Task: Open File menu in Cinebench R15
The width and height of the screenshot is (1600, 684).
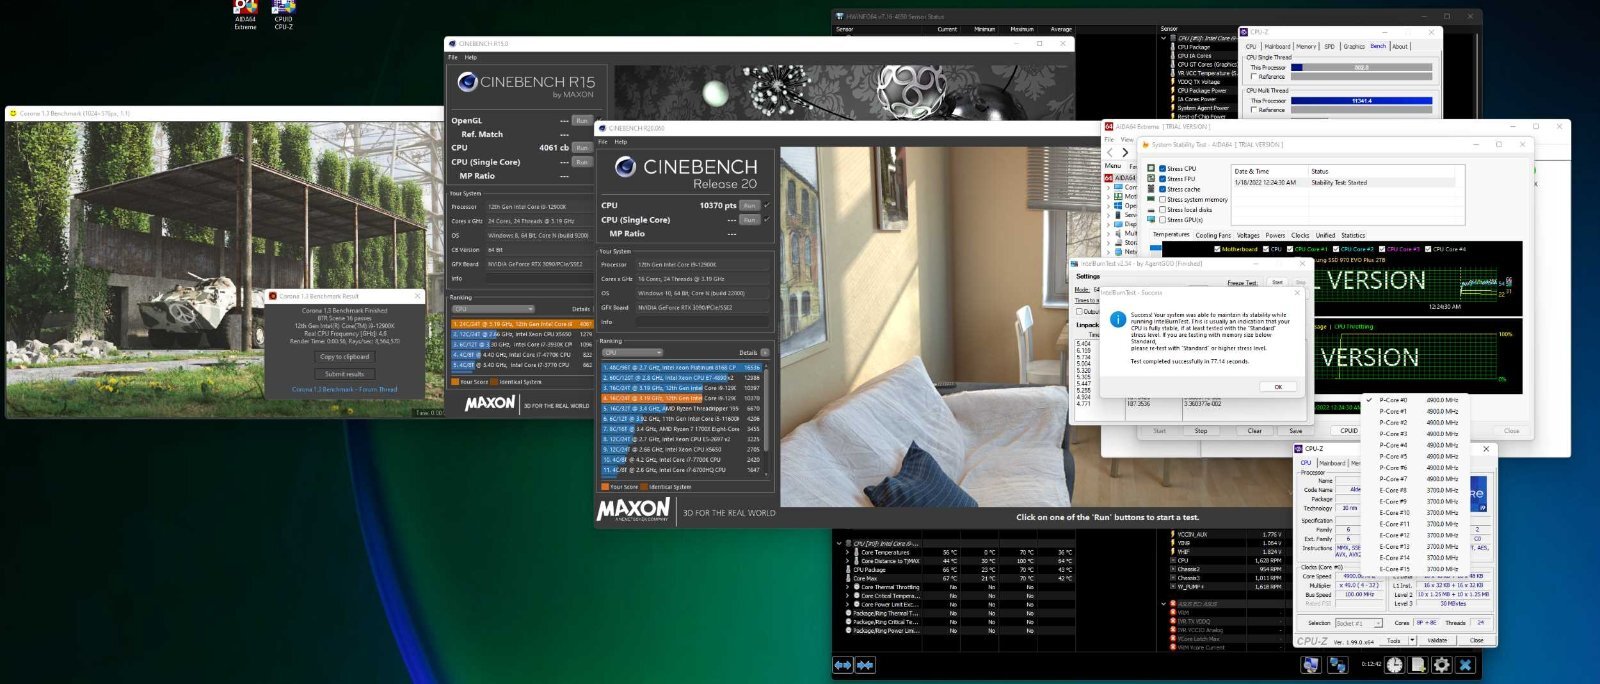Action: [453, 57]
